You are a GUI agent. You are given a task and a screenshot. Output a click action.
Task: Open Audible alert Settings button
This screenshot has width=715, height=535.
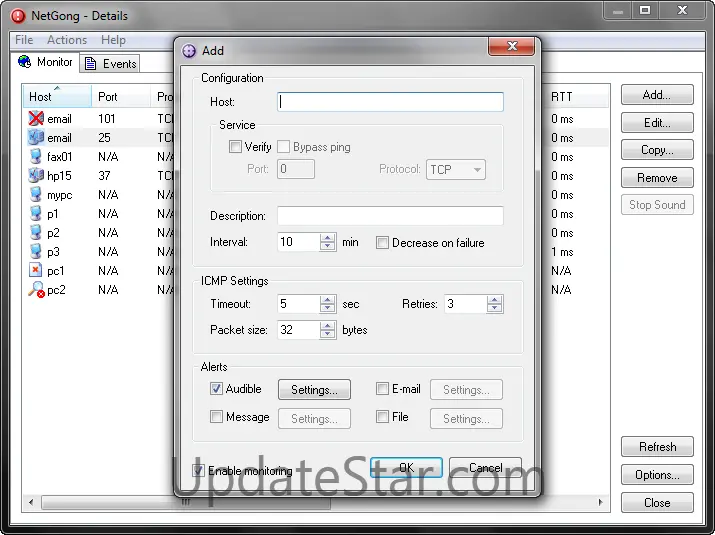pos(314,390)
